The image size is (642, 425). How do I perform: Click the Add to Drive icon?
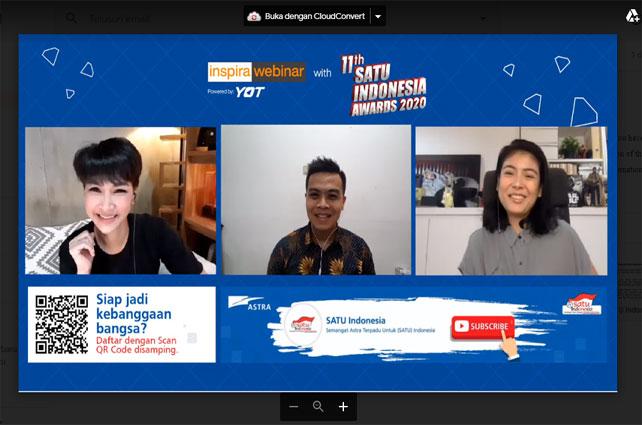click(x=633, y=16)
